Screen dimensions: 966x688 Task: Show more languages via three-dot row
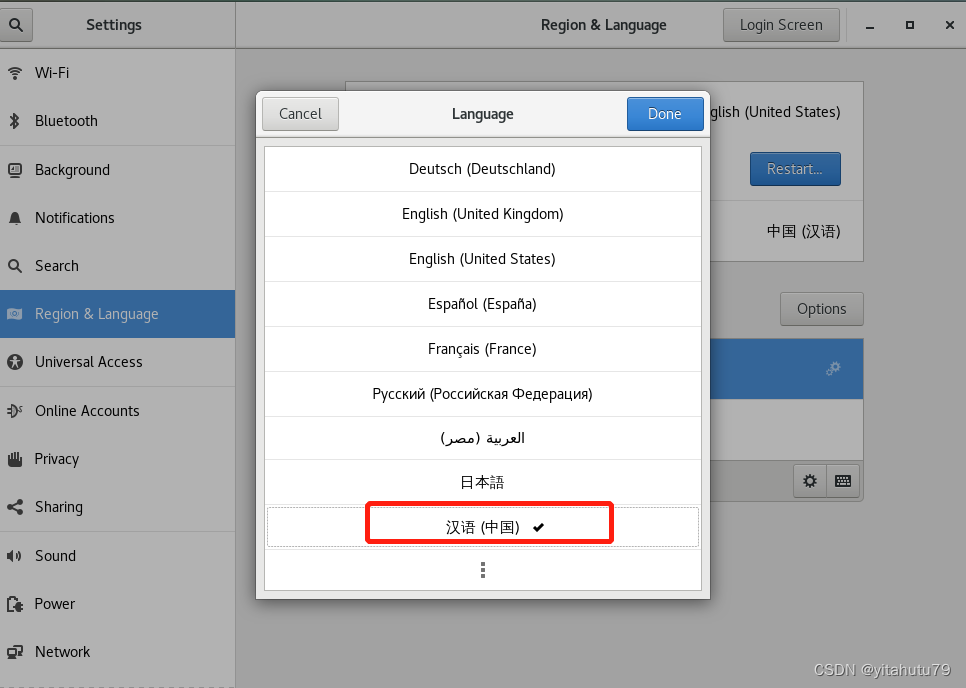[482, 570]
